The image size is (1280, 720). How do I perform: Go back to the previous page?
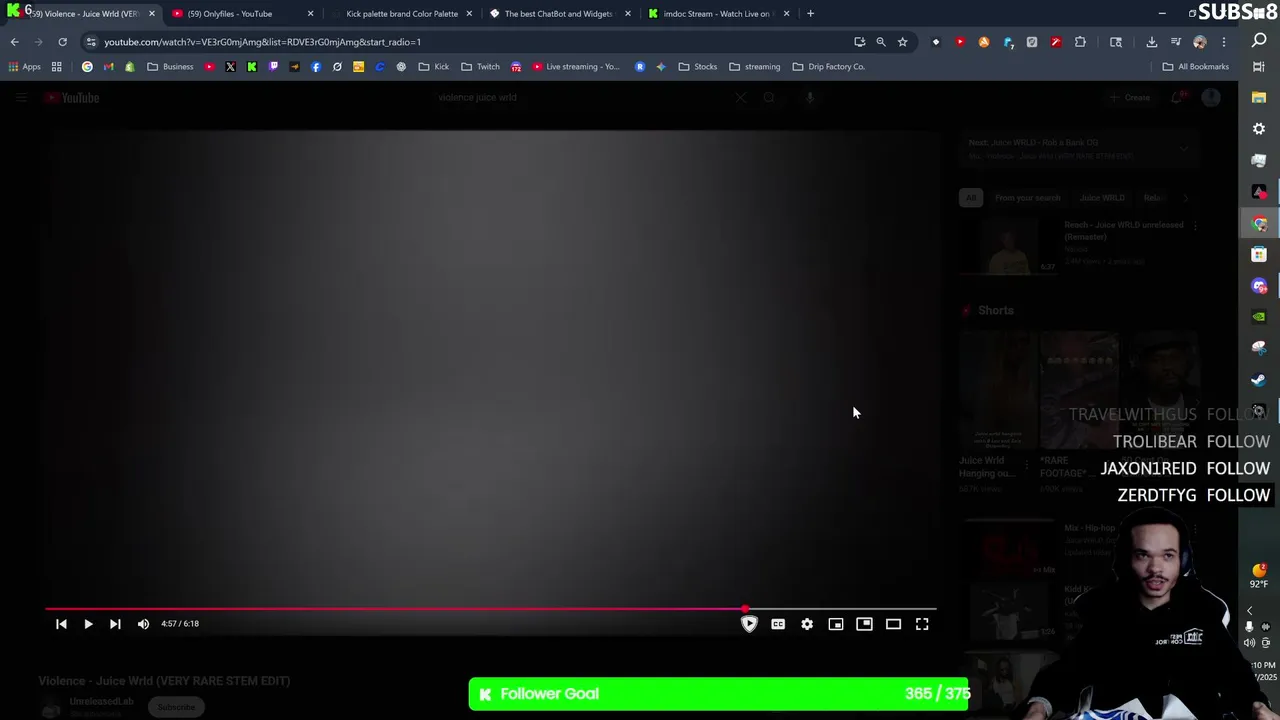coord(15,42)
